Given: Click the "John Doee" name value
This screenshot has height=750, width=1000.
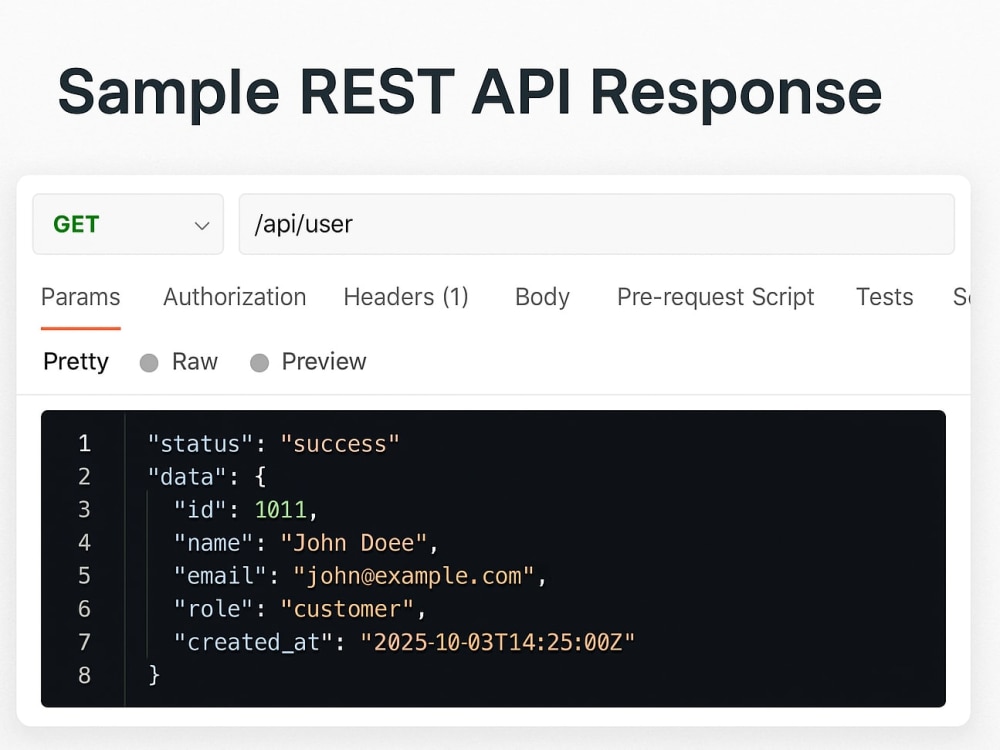Looking at the screenshot, I should click(354, 543).
